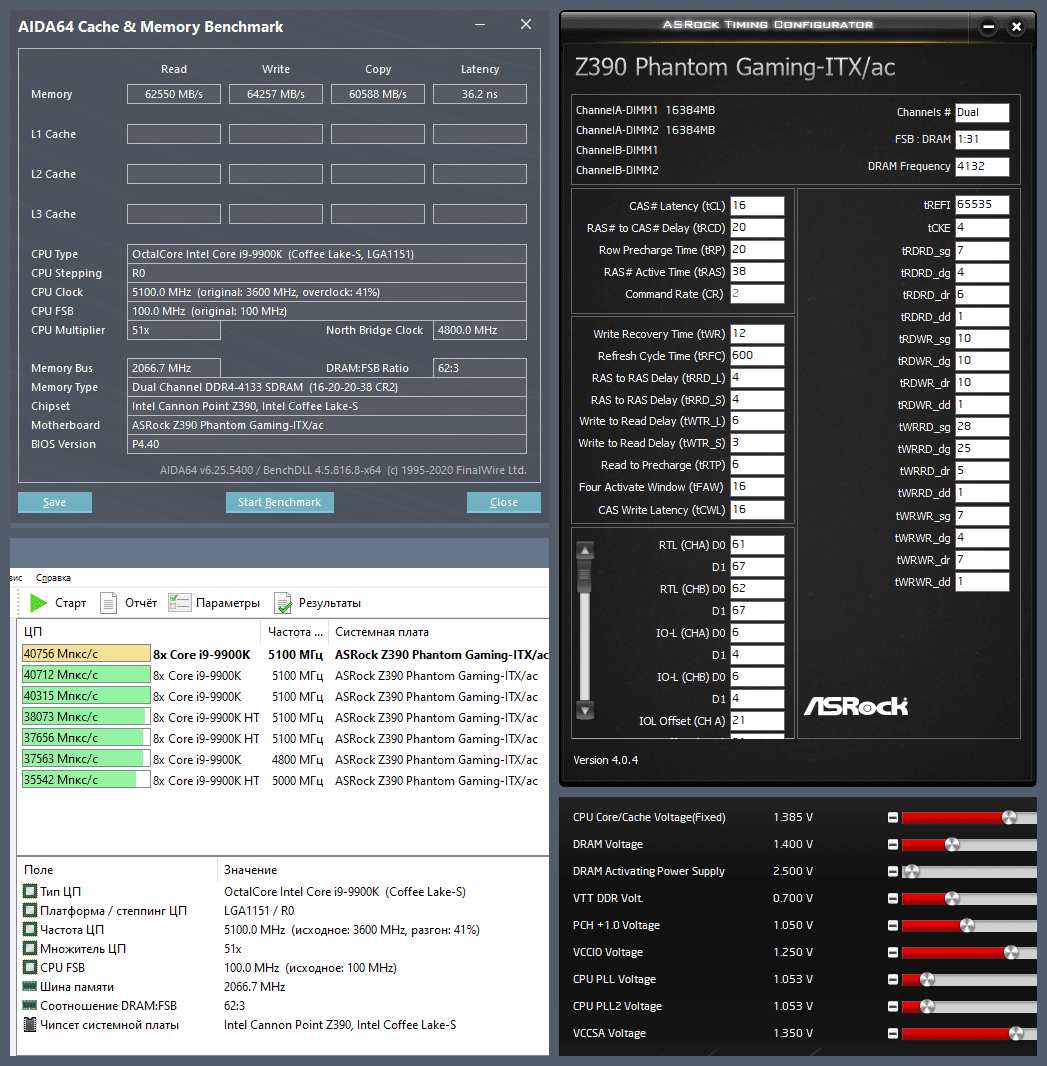This screenshot has width=1047, height=1066.
Task: Click the ЦП column header
Action: point(139,632)
